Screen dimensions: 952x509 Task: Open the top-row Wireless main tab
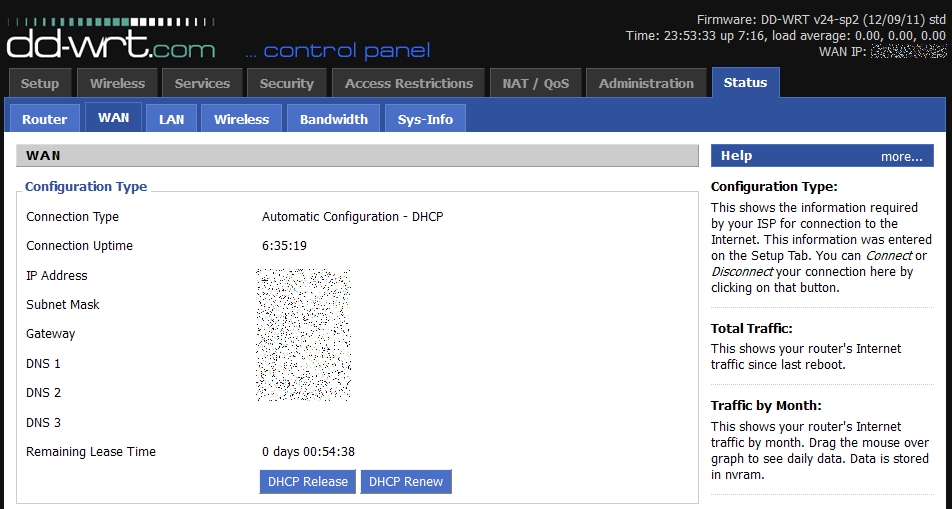click(117, 84)
